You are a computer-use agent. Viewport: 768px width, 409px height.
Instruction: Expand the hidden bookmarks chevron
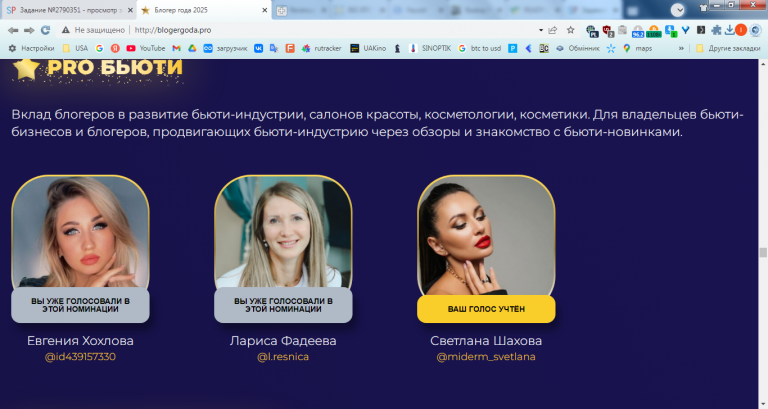pos(681,48)
